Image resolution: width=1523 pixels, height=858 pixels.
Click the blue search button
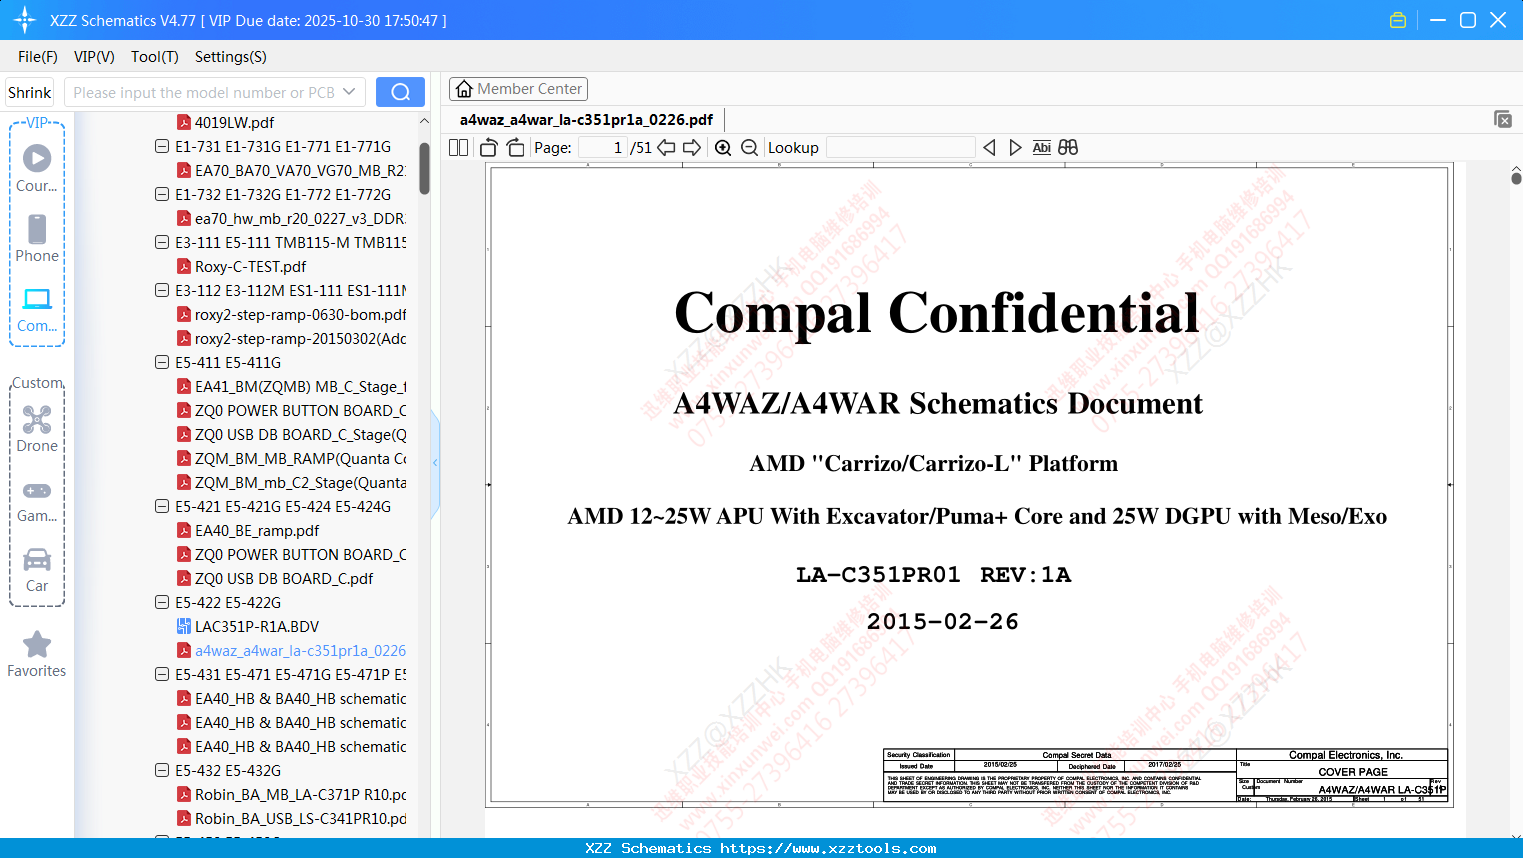[400, 92]
